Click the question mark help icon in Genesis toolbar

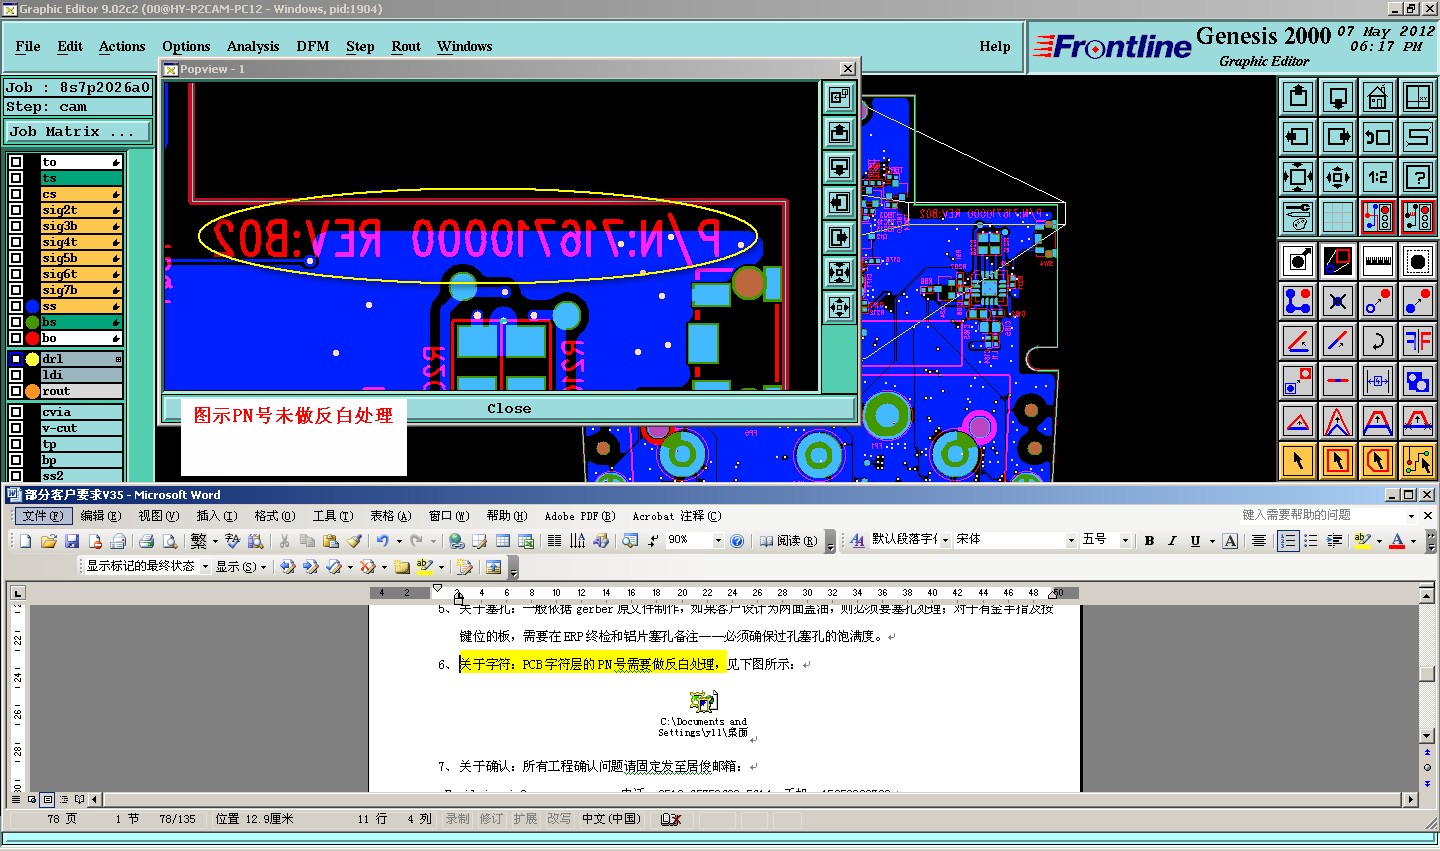[1418, 177]
